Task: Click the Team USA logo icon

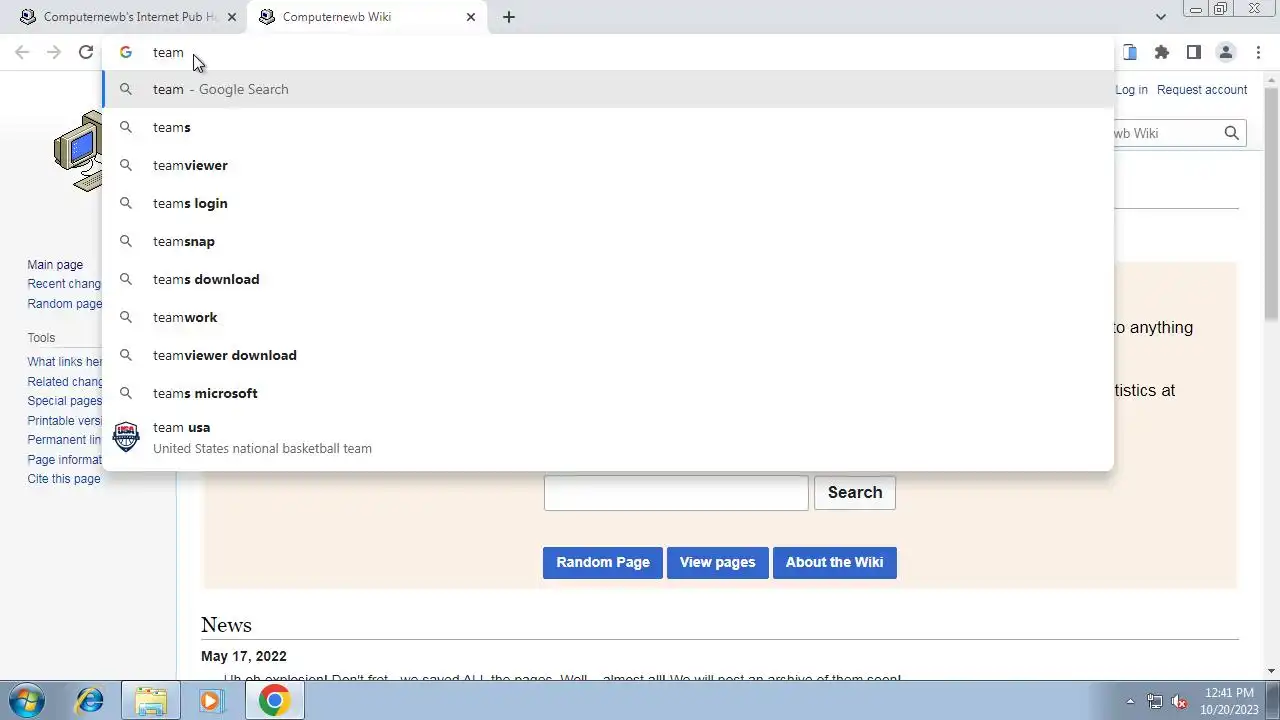Action: [x=126, y=437]
